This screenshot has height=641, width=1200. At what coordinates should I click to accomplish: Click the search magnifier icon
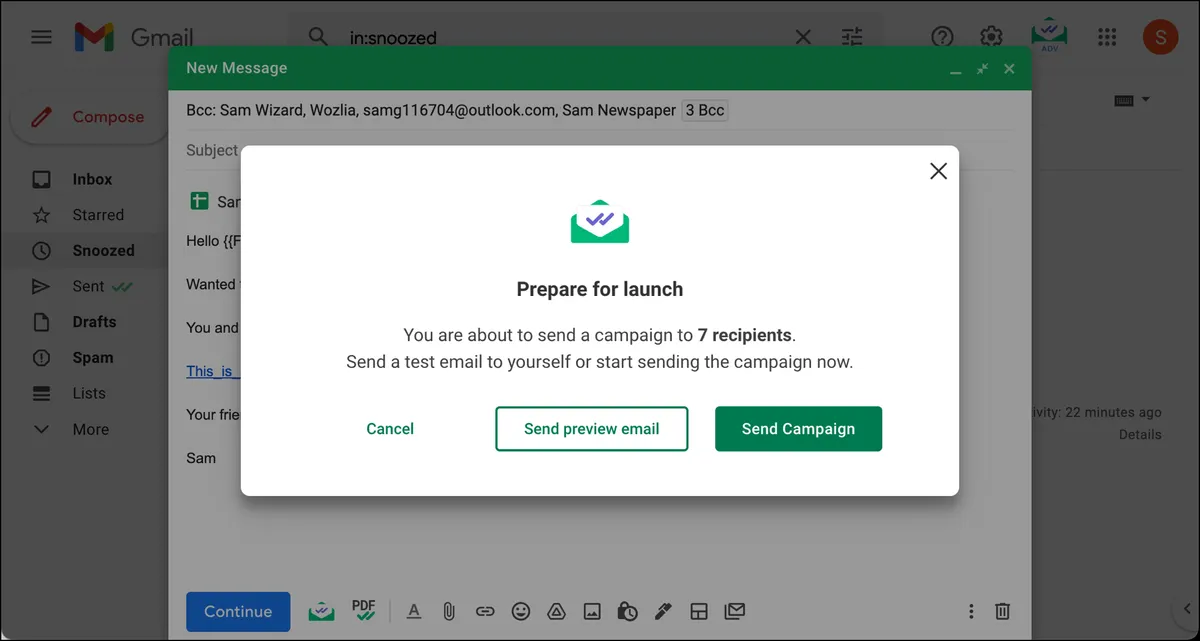point(318,37)
